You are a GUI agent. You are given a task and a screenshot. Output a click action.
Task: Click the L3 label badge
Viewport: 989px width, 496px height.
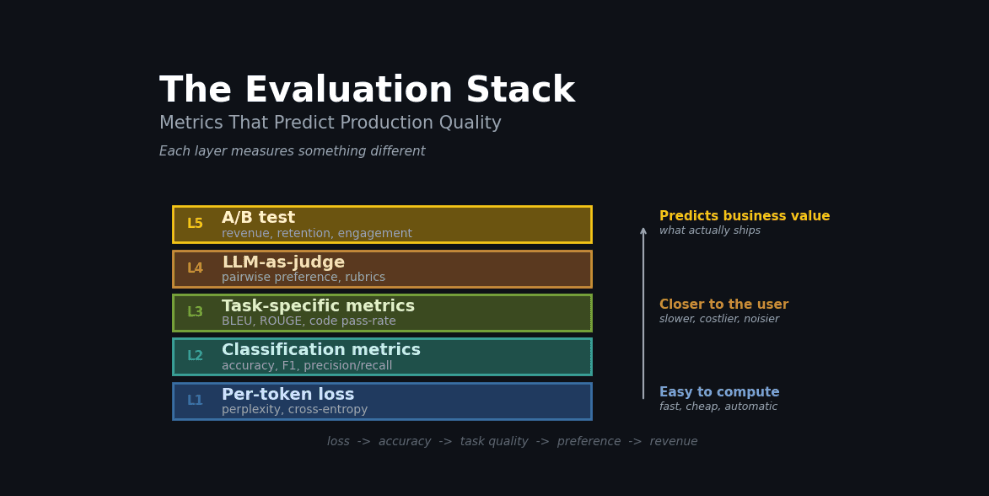195,312
